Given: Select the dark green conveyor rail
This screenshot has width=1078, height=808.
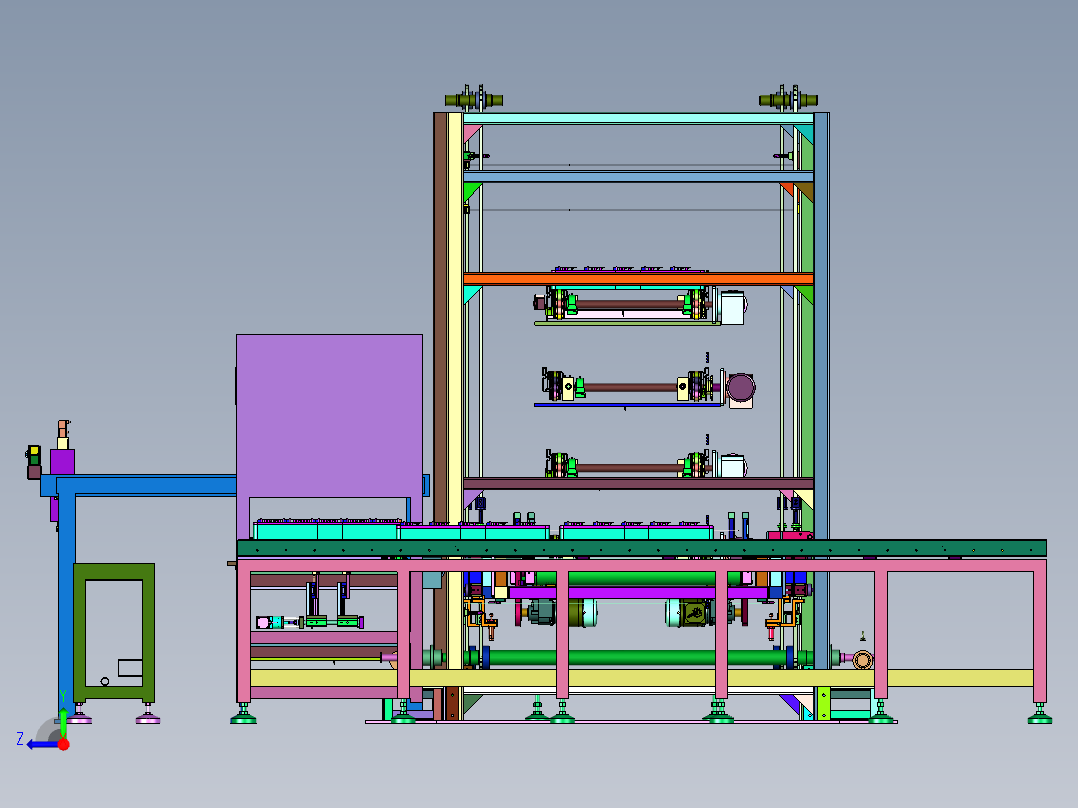Looking at the screenshot, I should 641,548.
